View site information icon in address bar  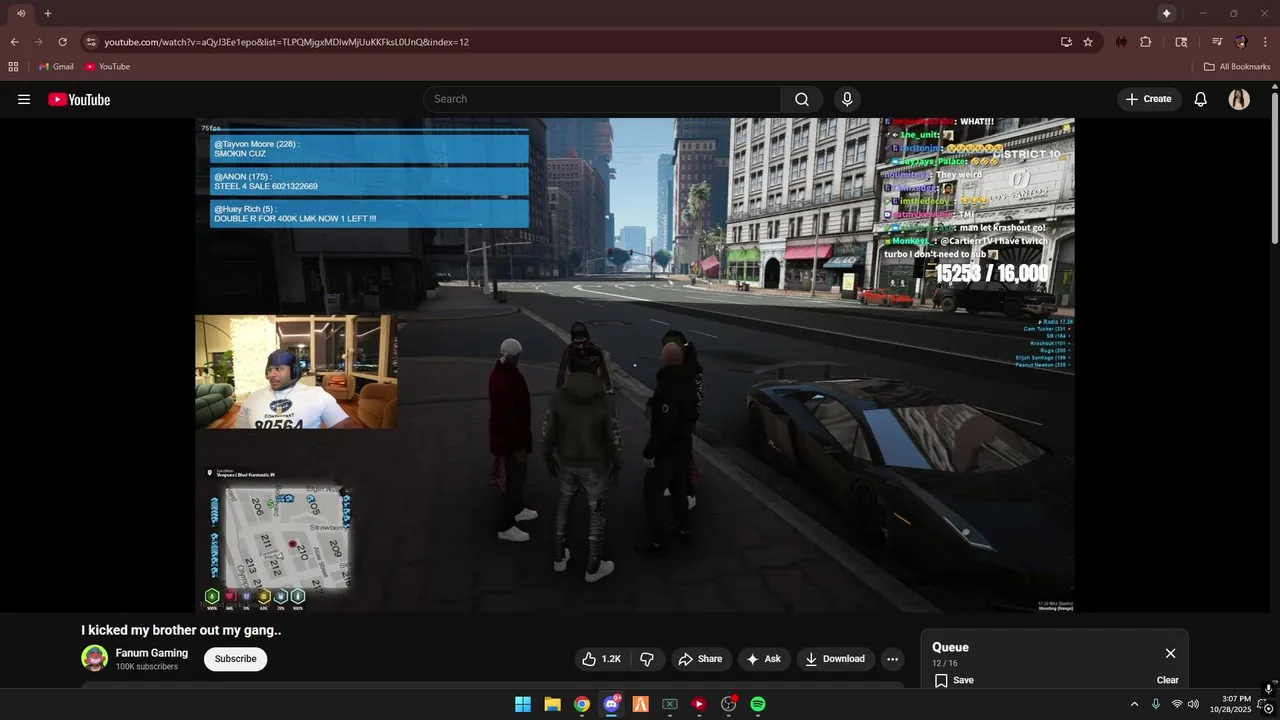pos(91,42)
